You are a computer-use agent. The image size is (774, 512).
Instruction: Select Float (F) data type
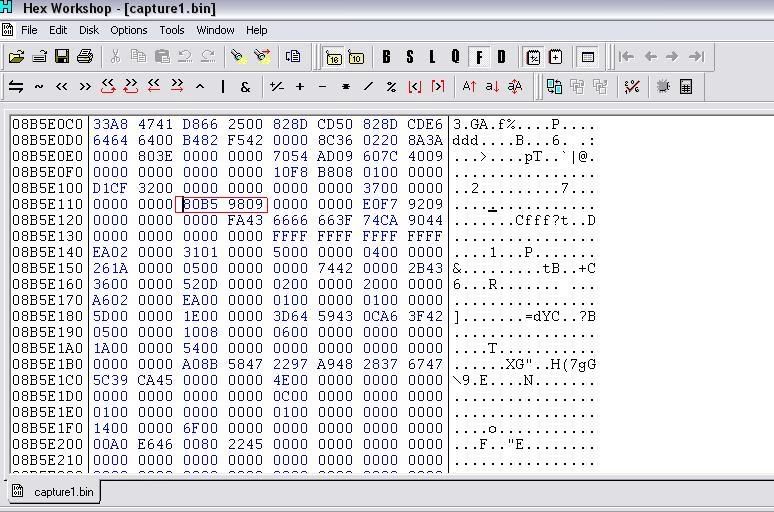(x=479, y=57)
